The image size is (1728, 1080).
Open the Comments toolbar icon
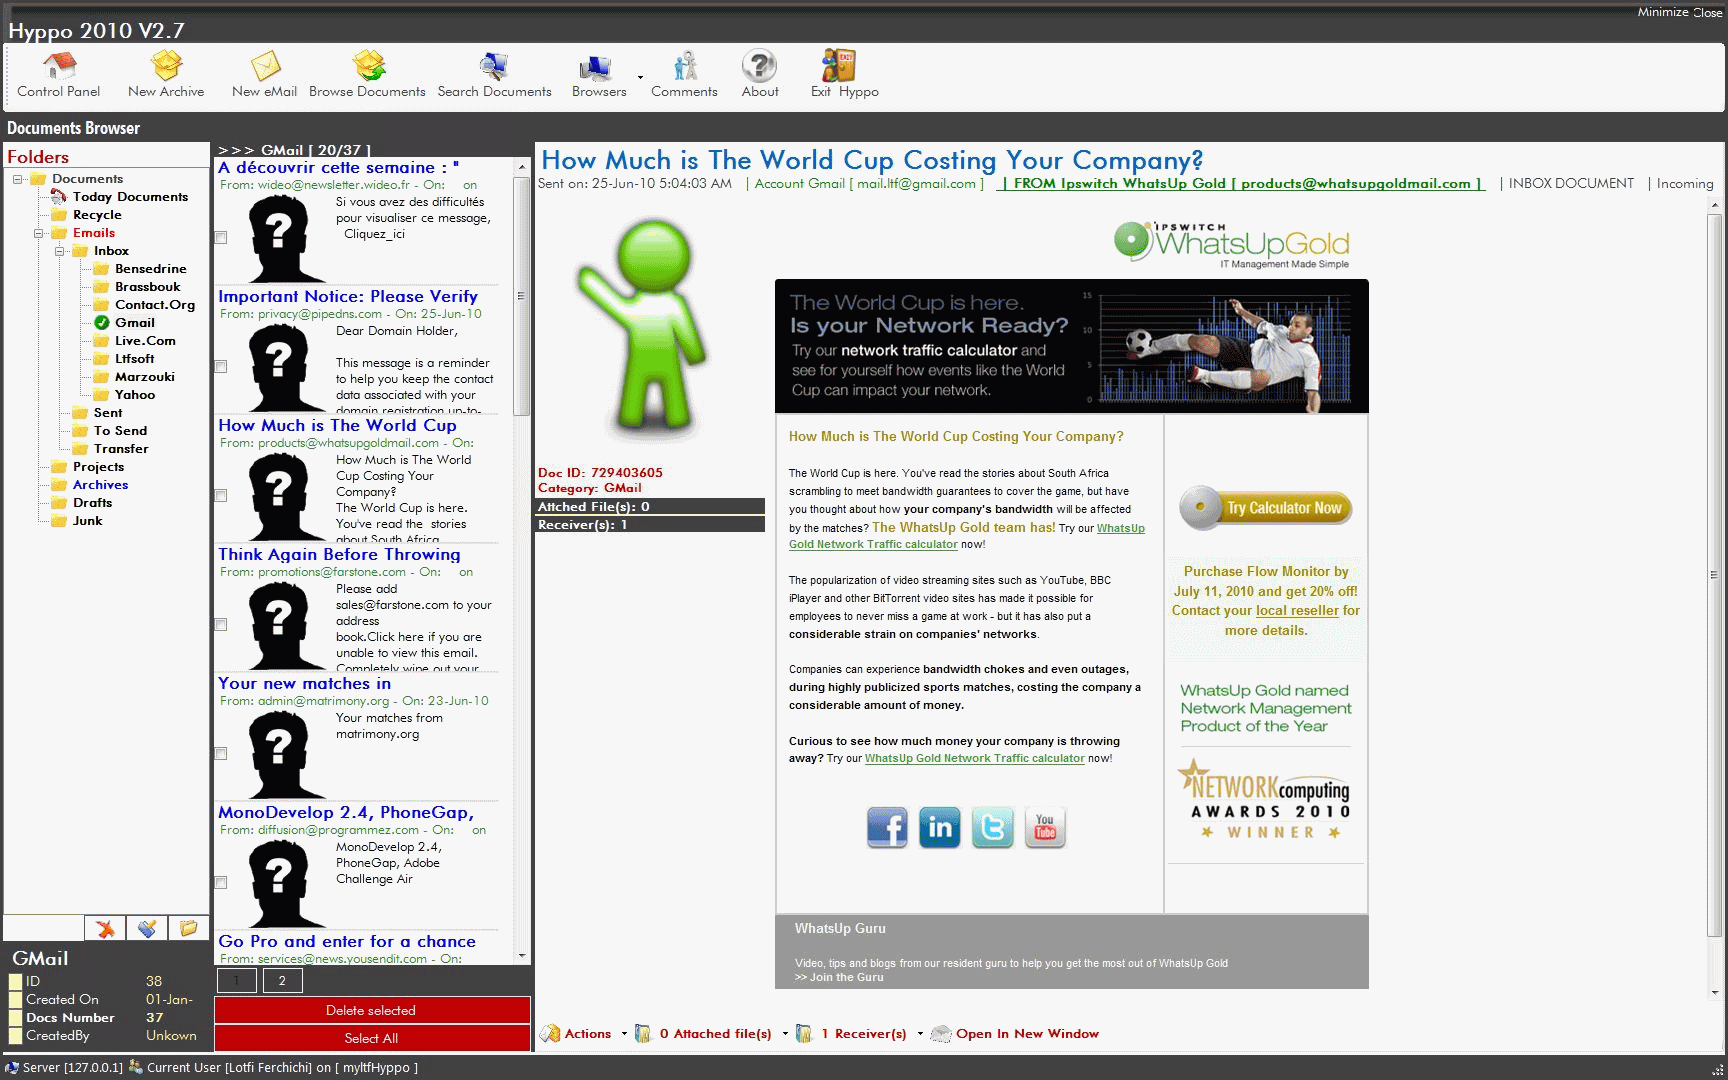pyautogui.click(x=685, y=66)
